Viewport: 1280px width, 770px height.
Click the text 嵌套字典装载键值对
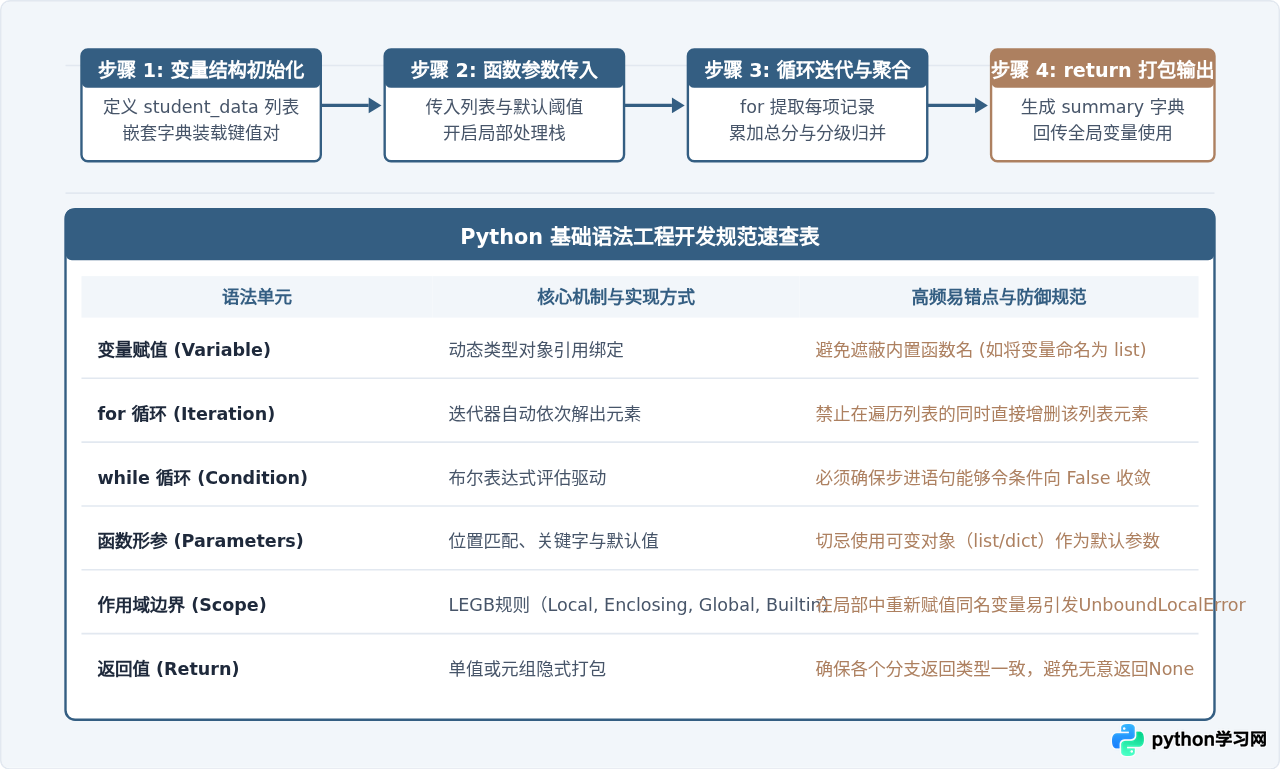[201, 133]
